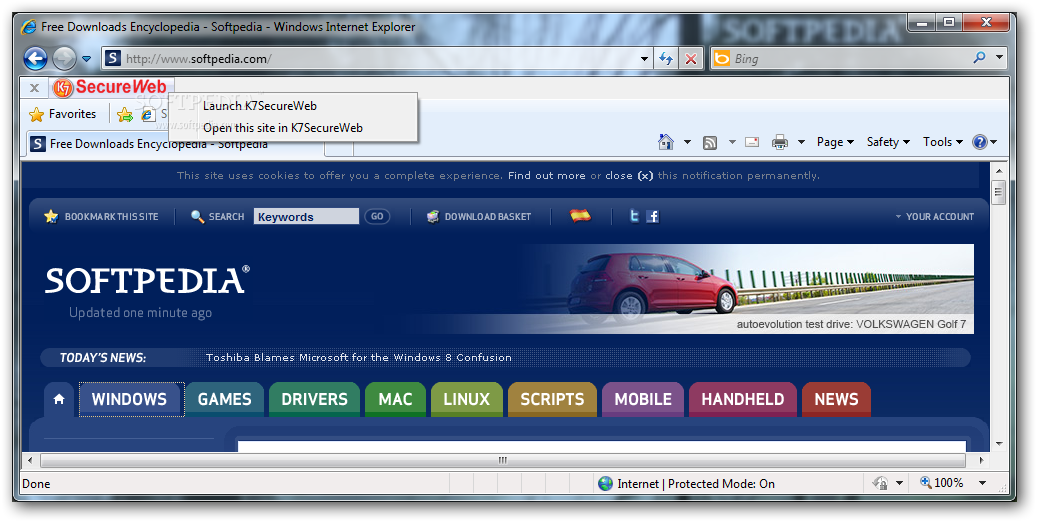Click the horizontal scrollbar thumb
Screen dimensions: 1037x522
[503, 460]
